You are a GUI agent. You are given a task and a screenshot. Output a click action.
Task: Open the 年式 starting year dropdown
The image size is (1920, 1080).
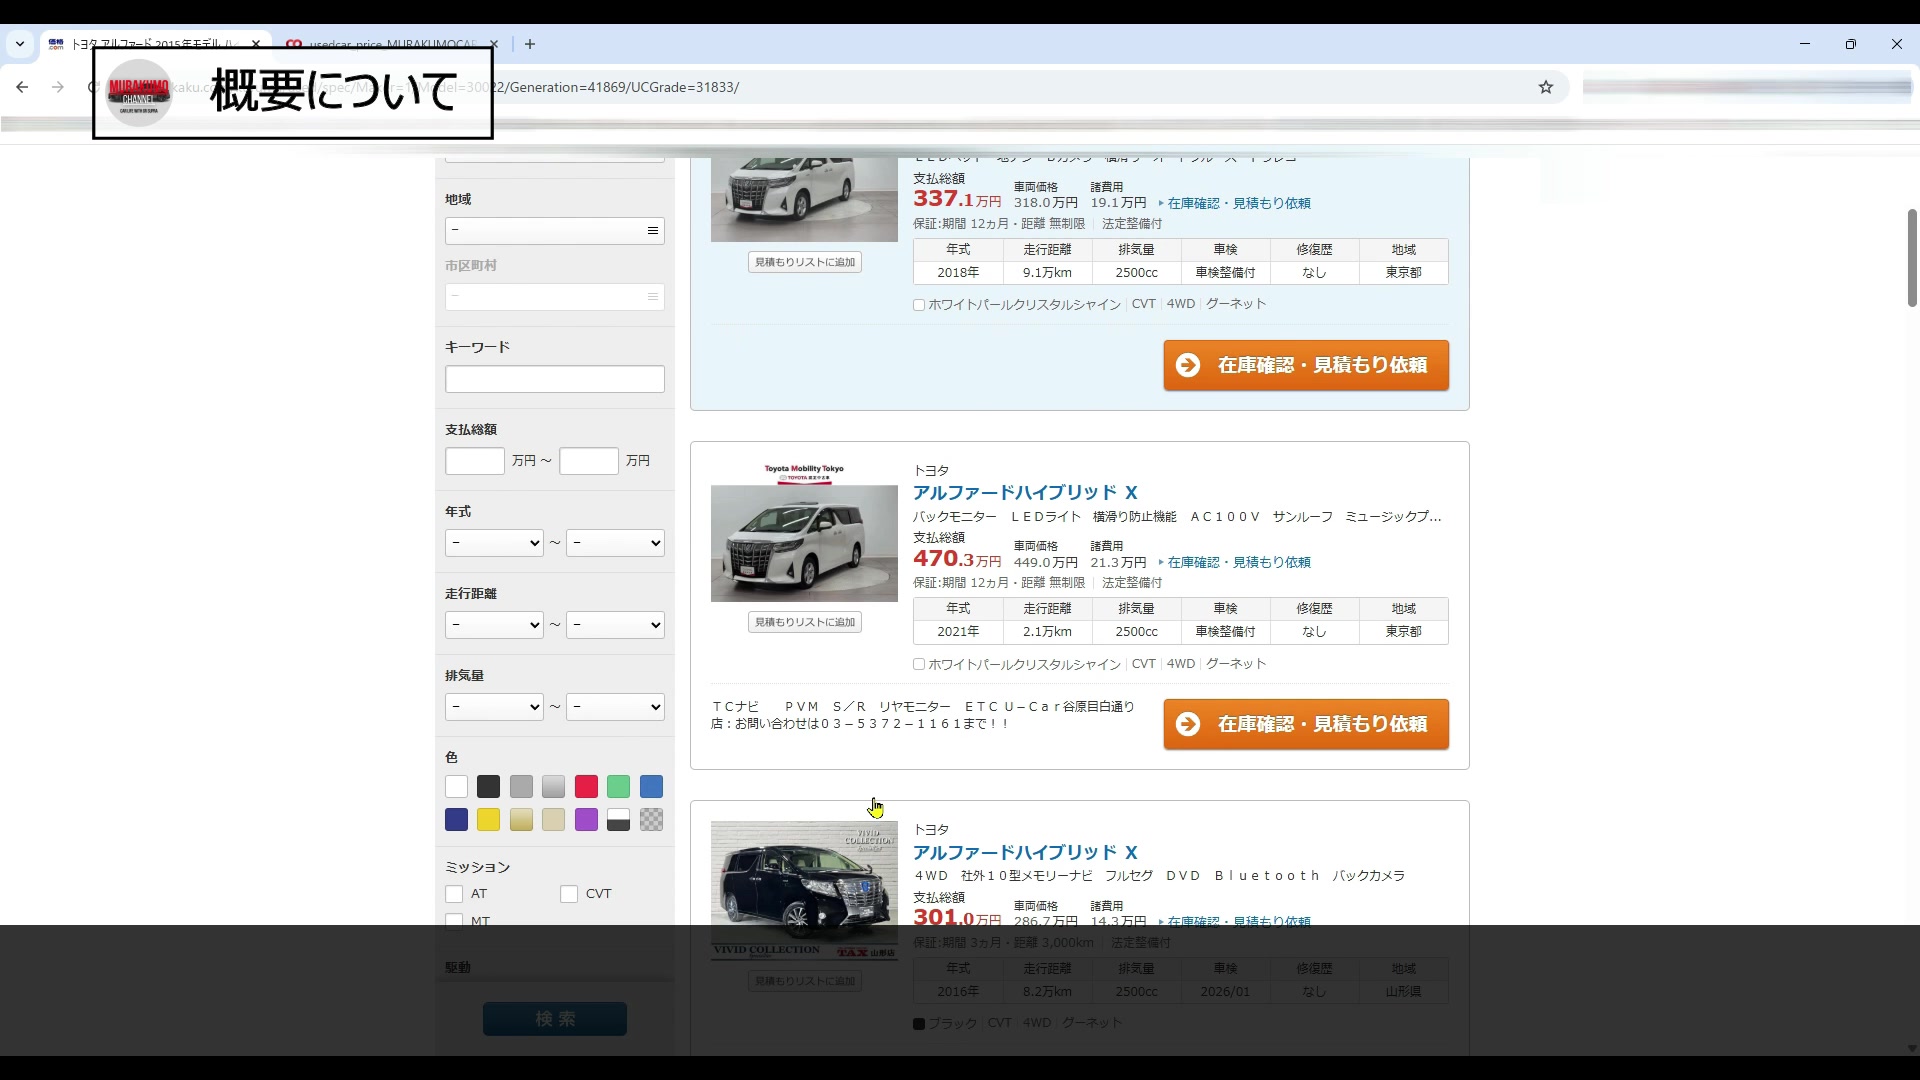click(494, 543)
